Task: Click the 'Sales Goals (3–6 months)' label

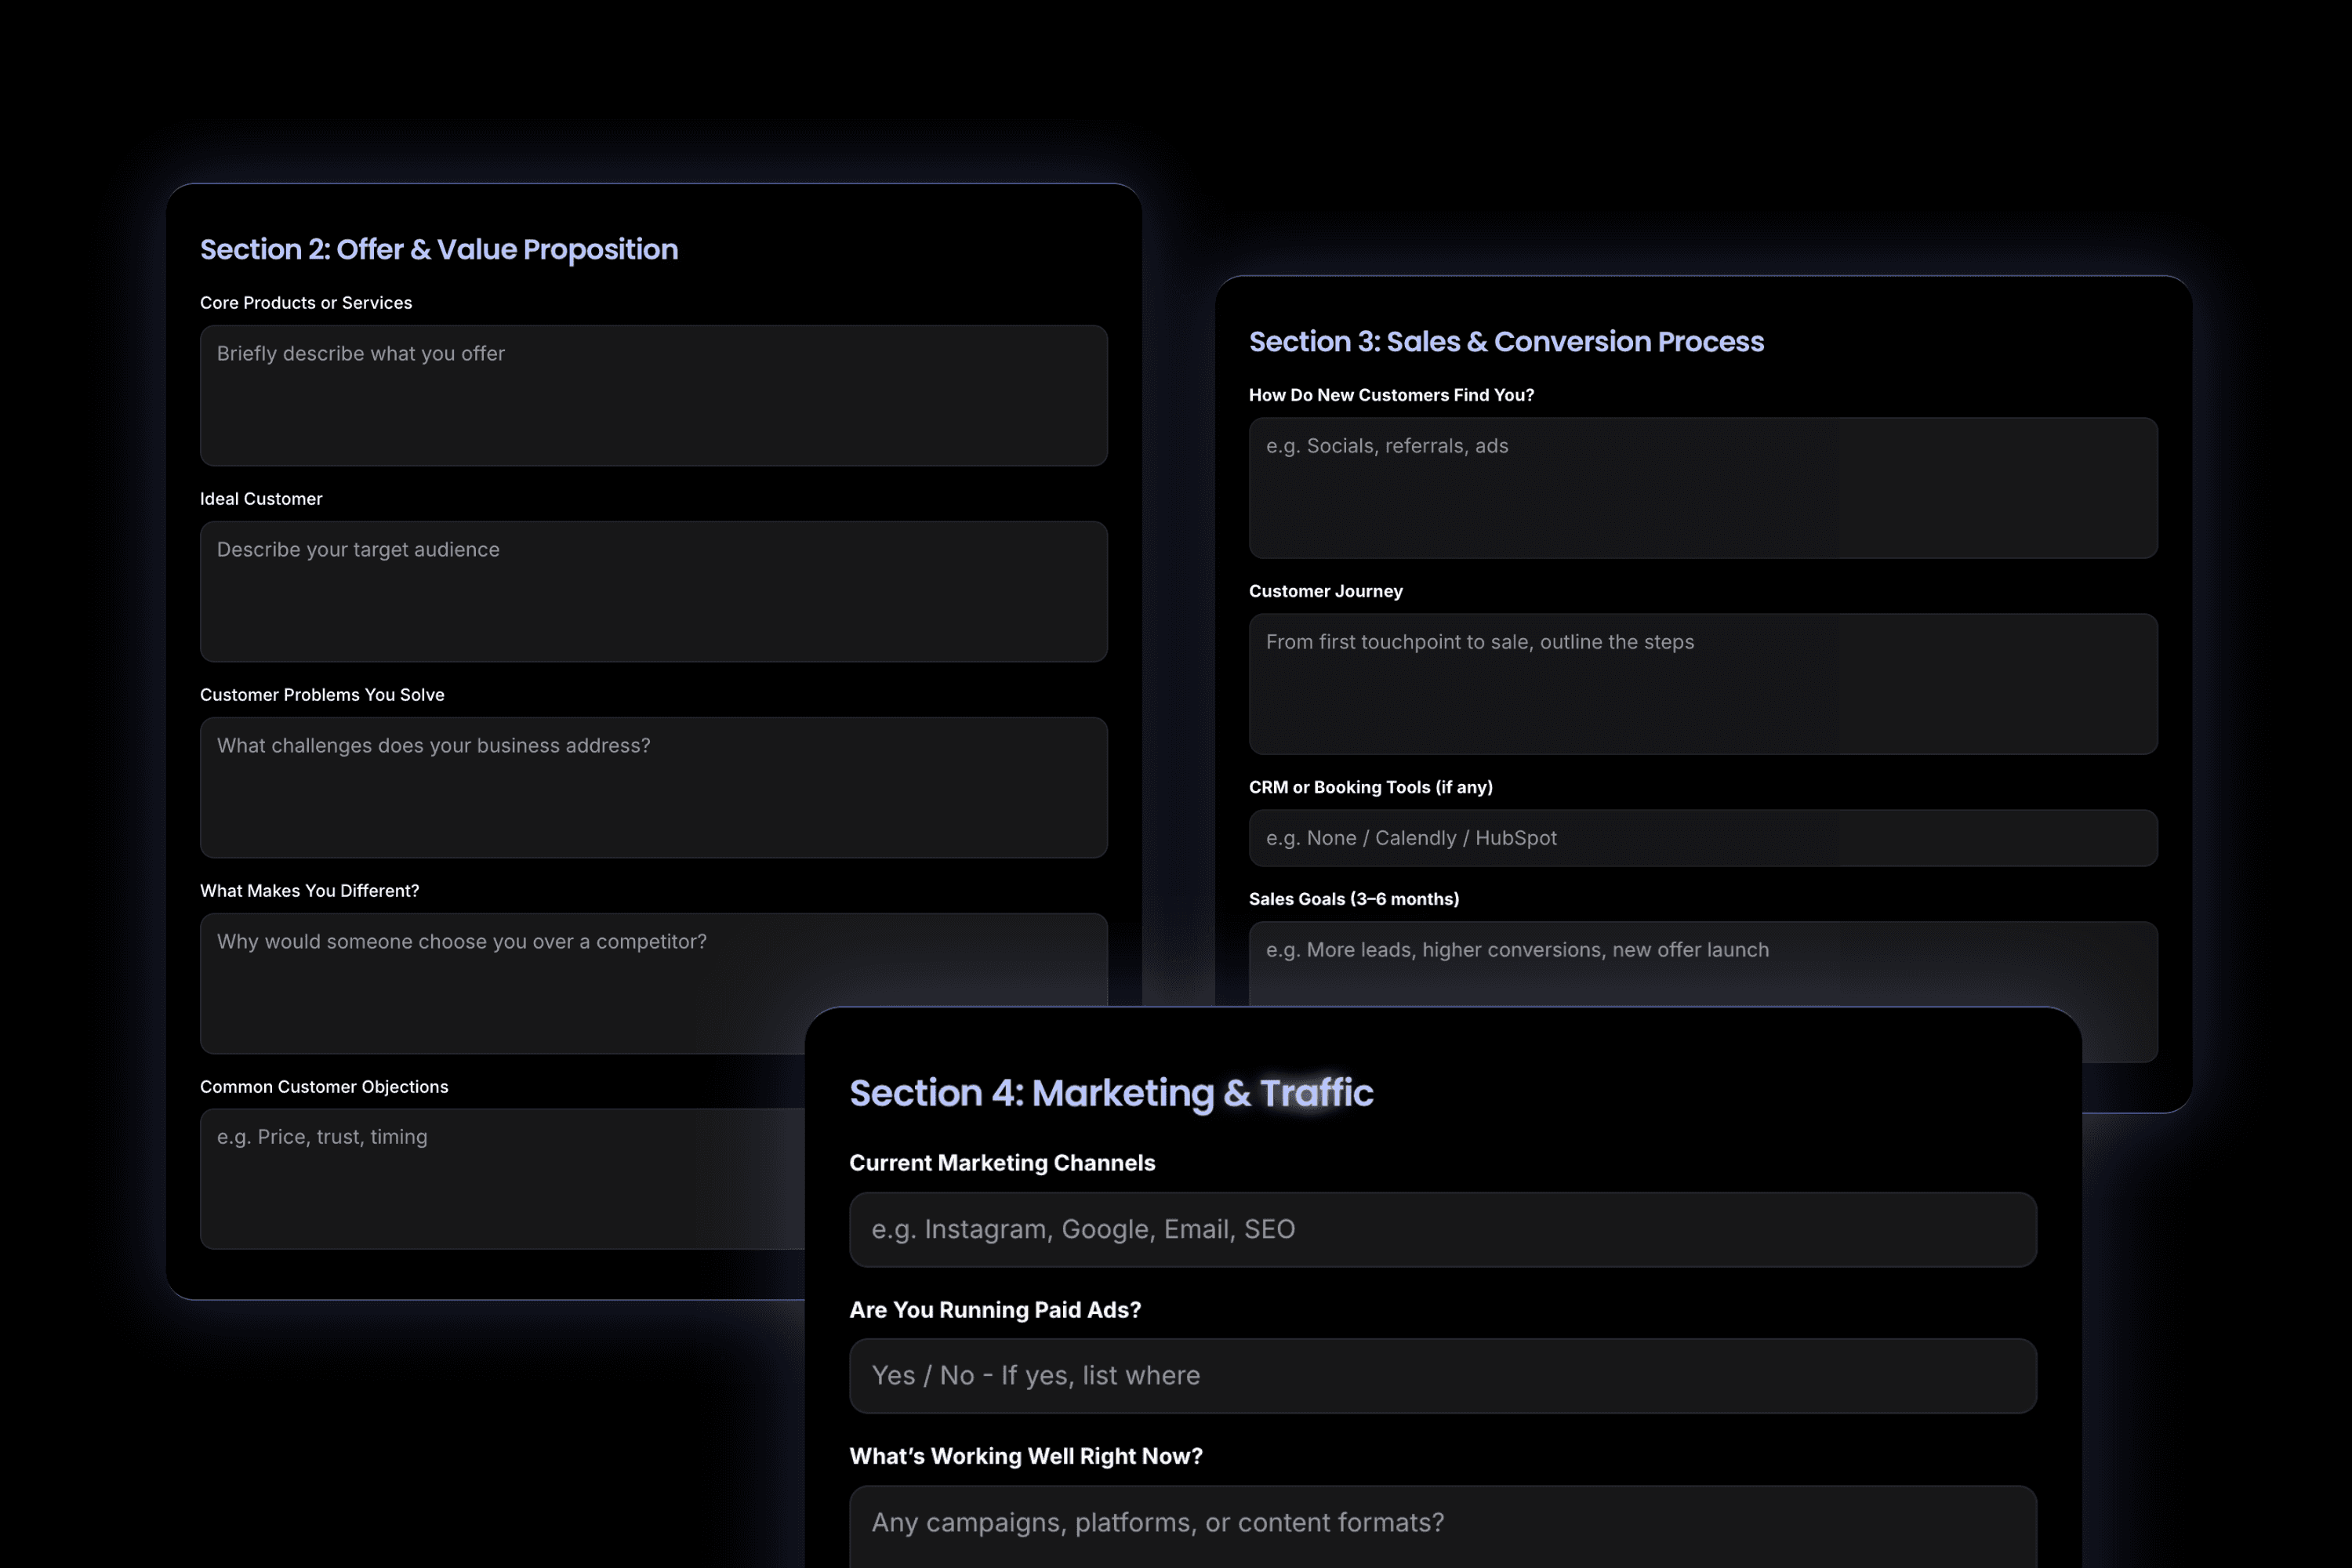Action: (1353, 899)
